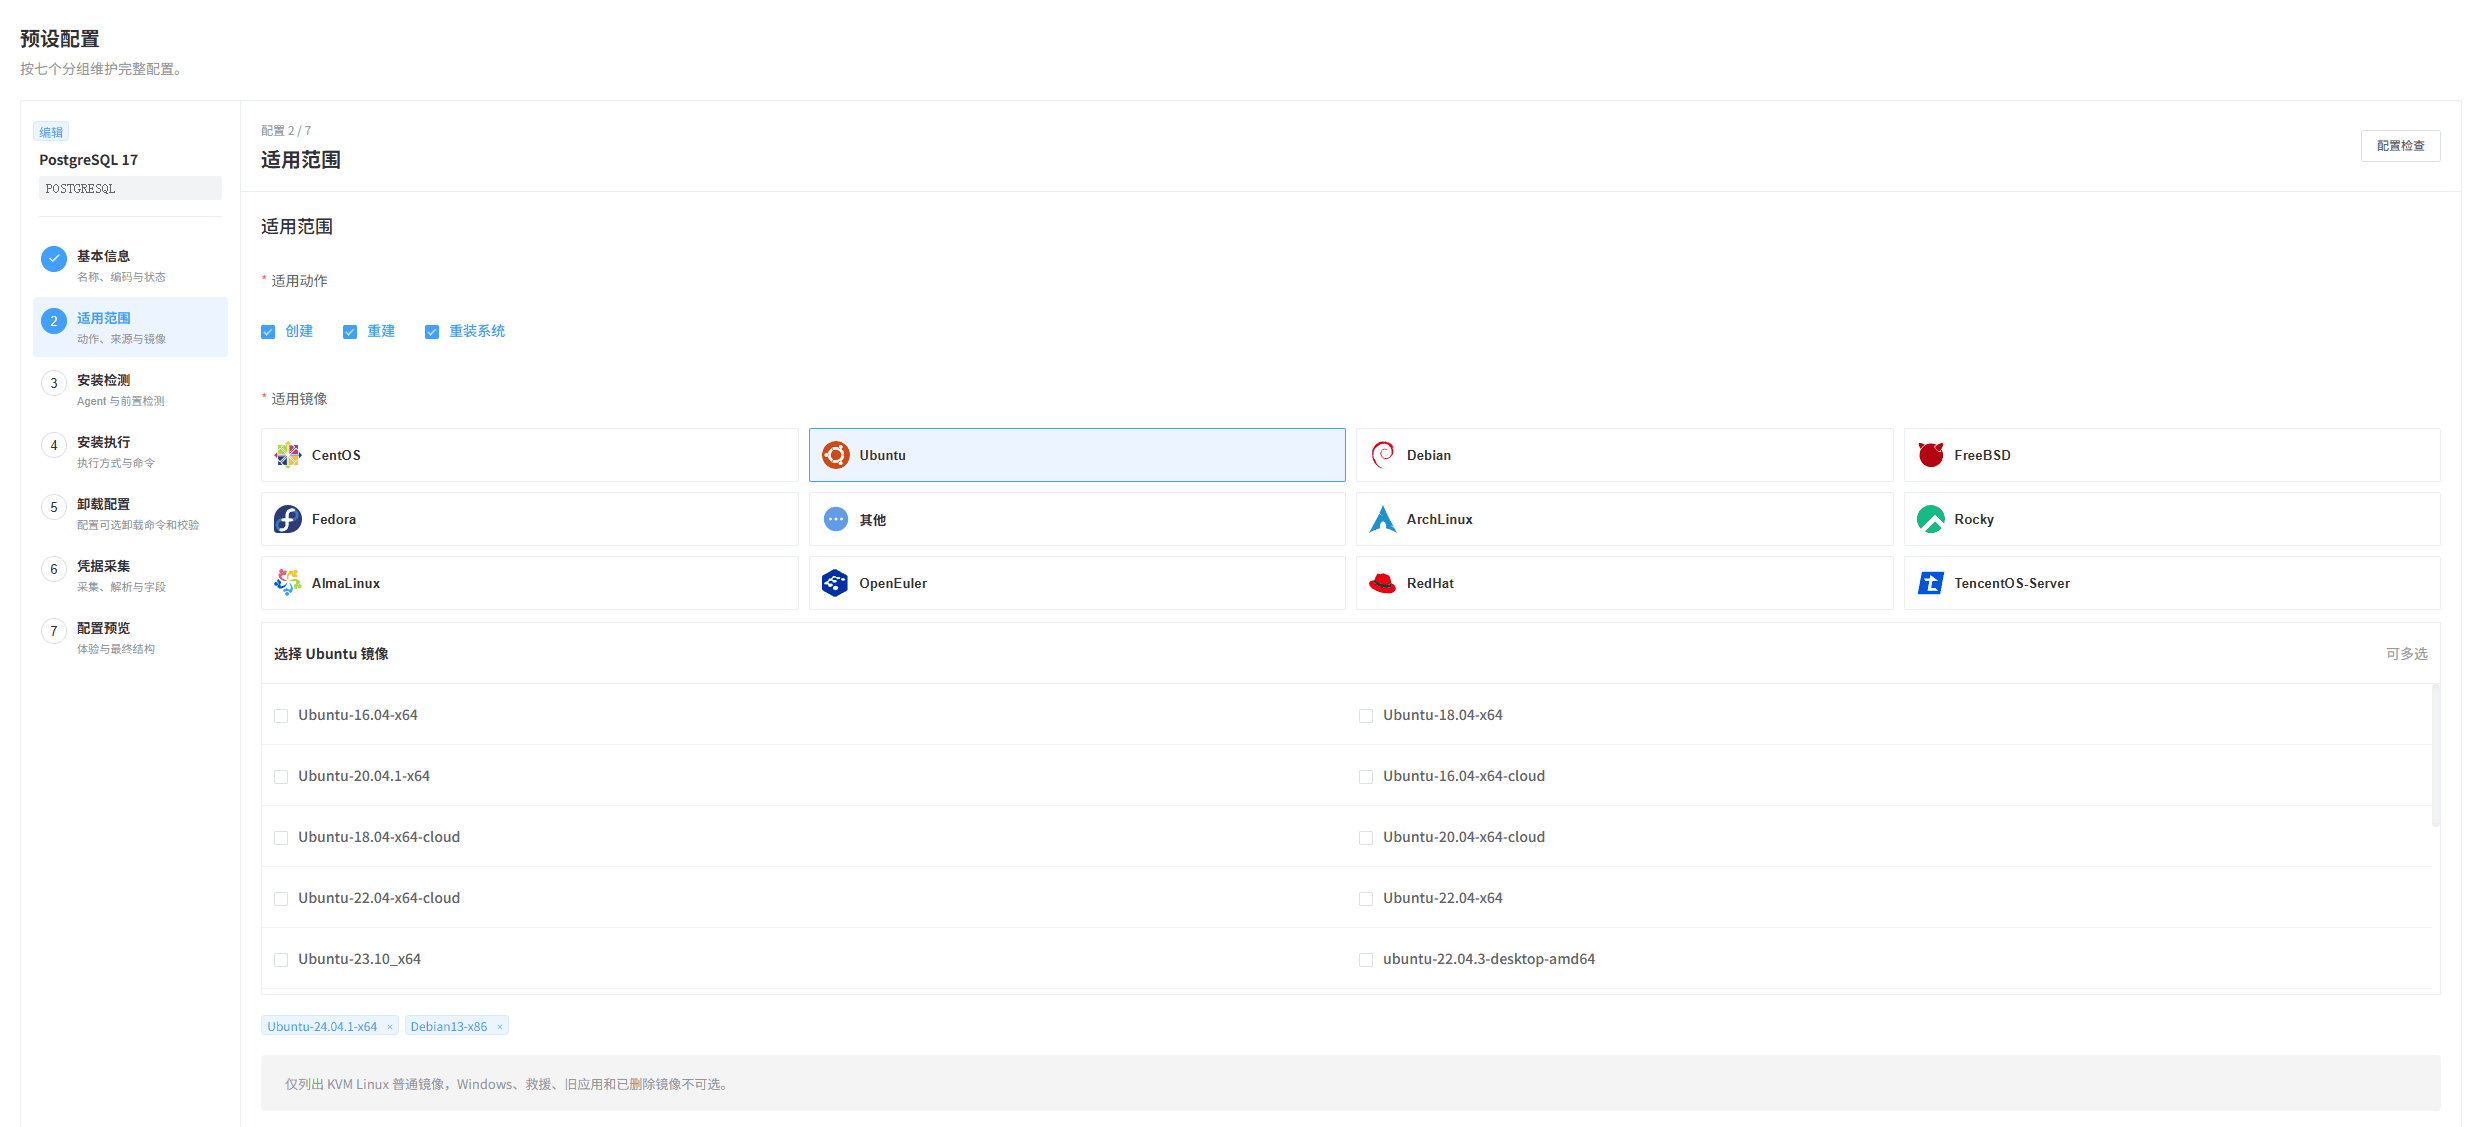The image size is (2467, 1127).
Task: Uncheck the 创建 action checkbox
Action: tap(268, 332)
